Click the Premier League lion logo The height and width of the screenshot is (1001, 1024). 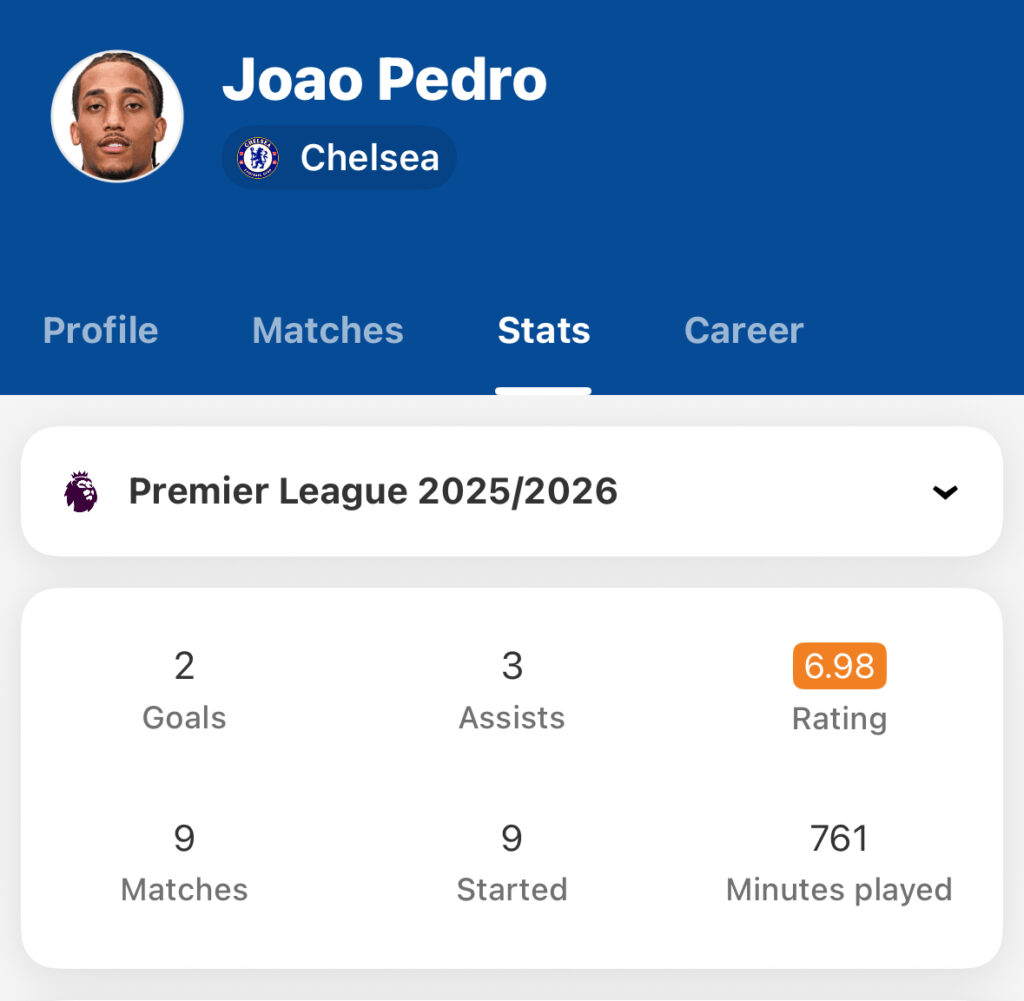pos(81,492)
